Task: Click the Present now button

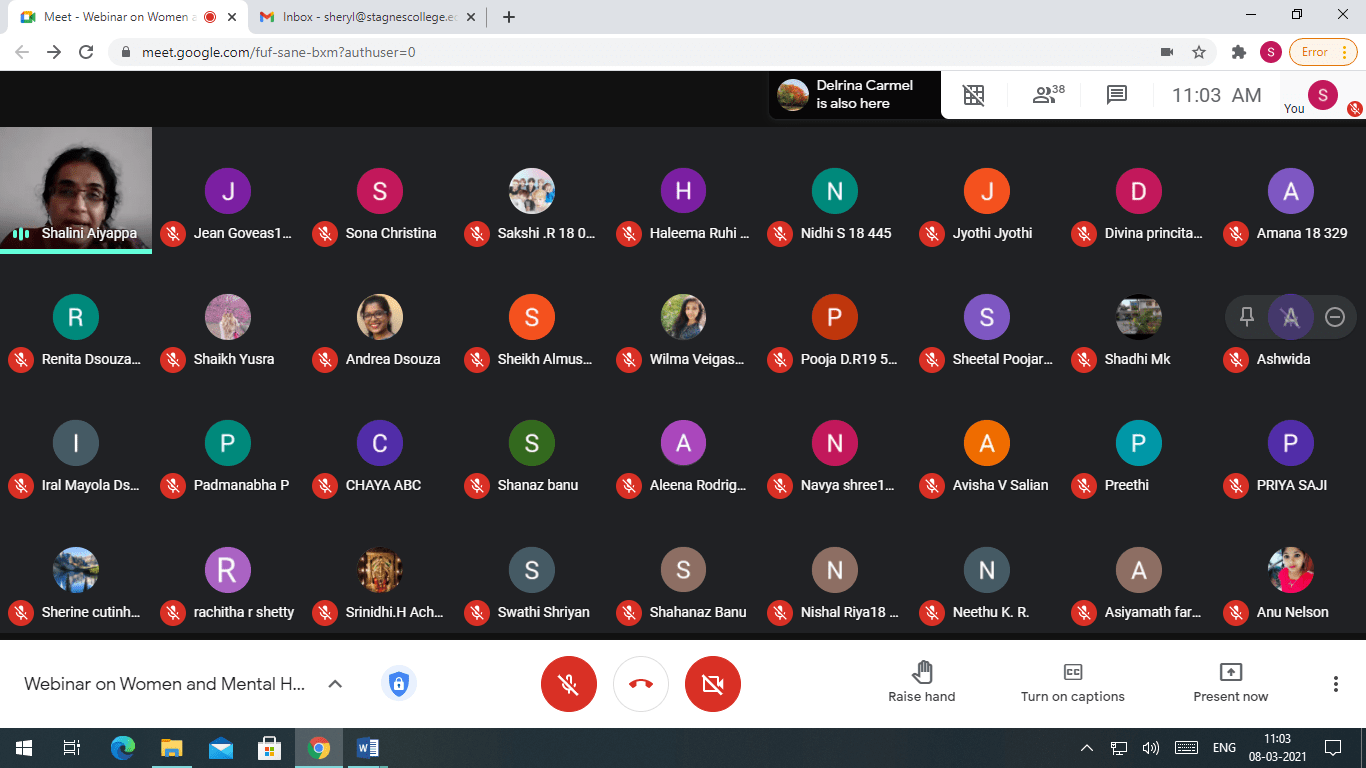Action: 1230,682
